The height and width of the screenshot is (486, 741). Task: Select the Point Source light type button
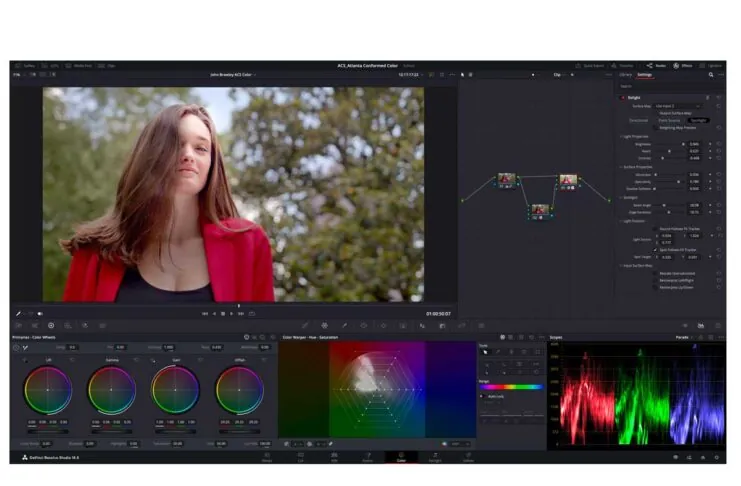671,120
